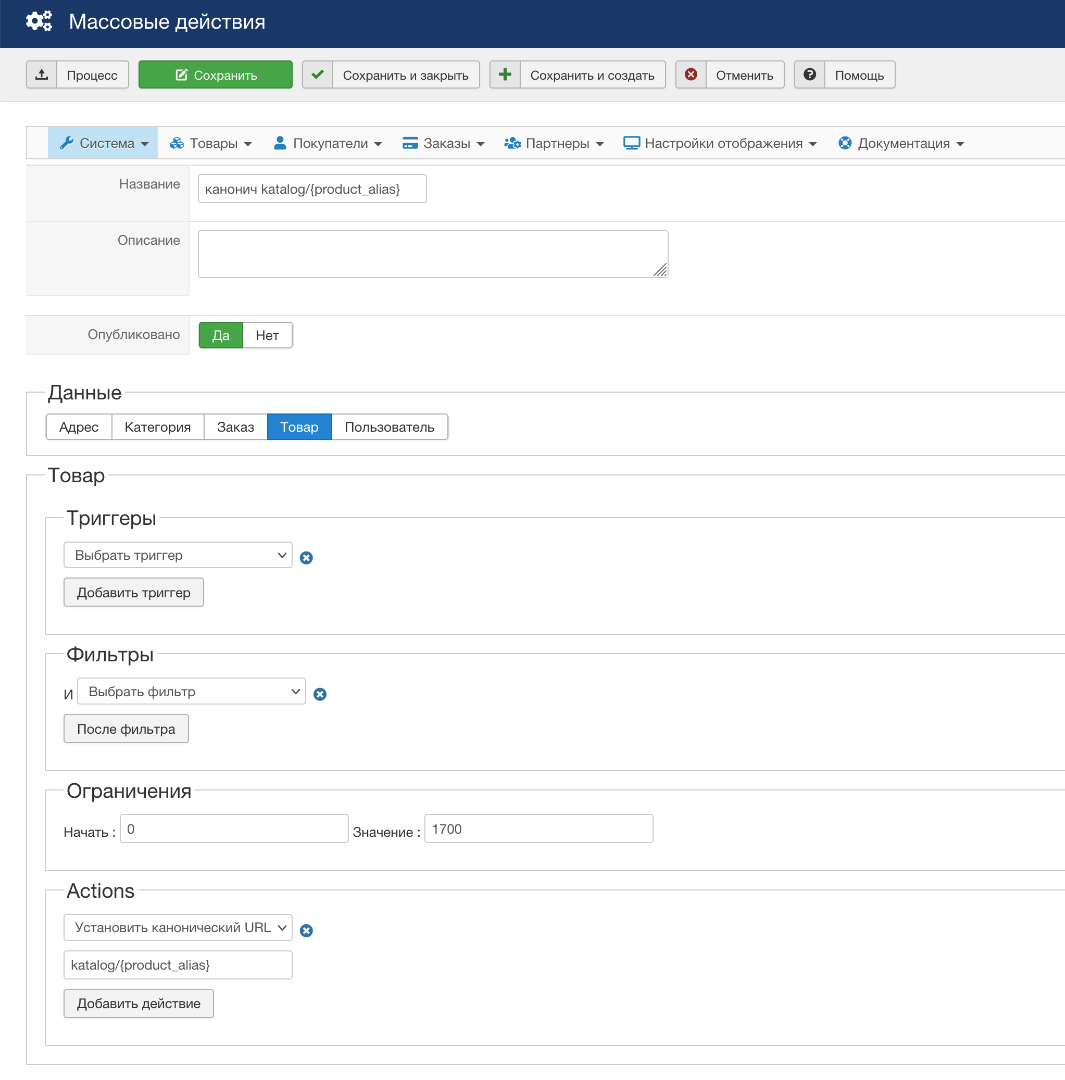This screenshot has width=1065, height=1080.
Task: Remove action with the blue x icon
Action: click(307, 930)
